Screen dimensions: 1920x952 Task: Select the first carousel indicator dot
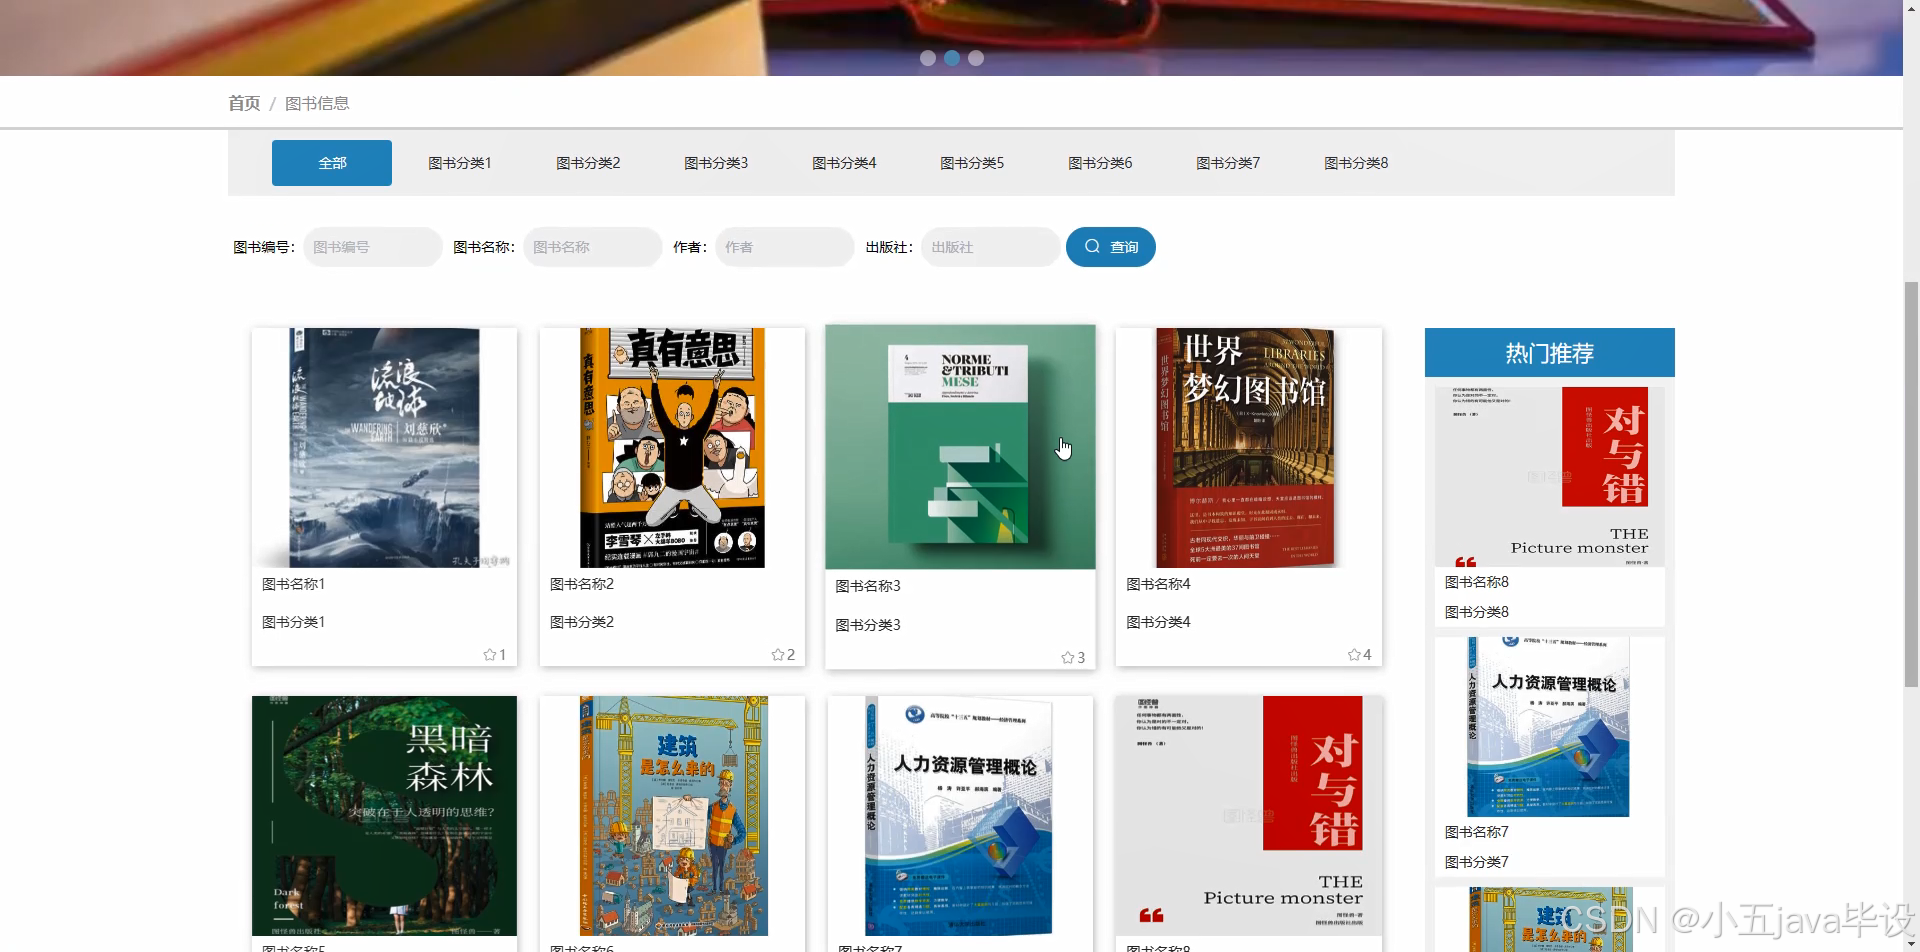pyautogui.click(x=928, y=58)
